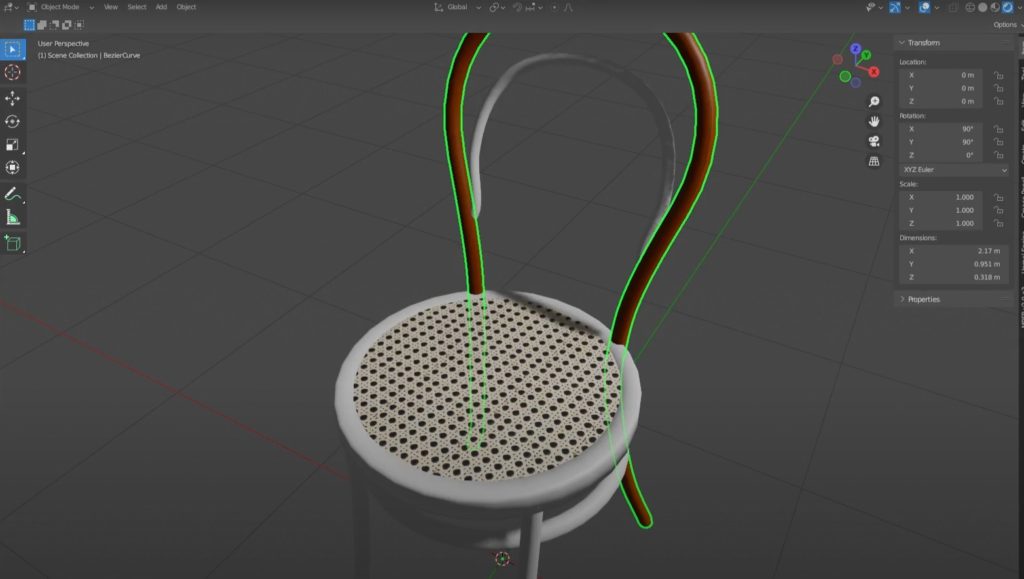Activate the Rotate tool
Screen dimensions: 1024x579
(13, 121)
